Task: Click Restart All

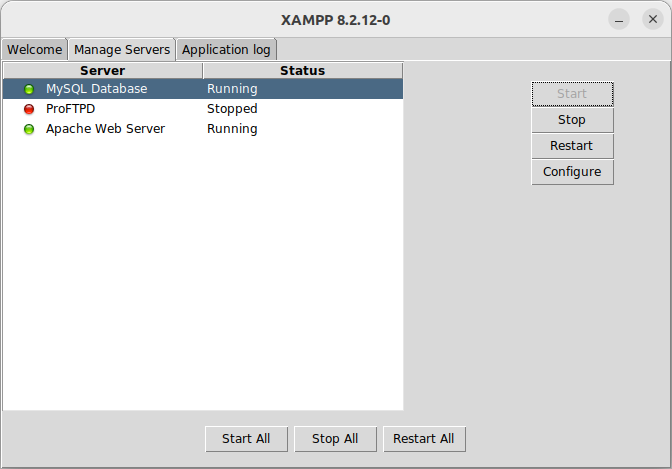Action: click(424, 439)
